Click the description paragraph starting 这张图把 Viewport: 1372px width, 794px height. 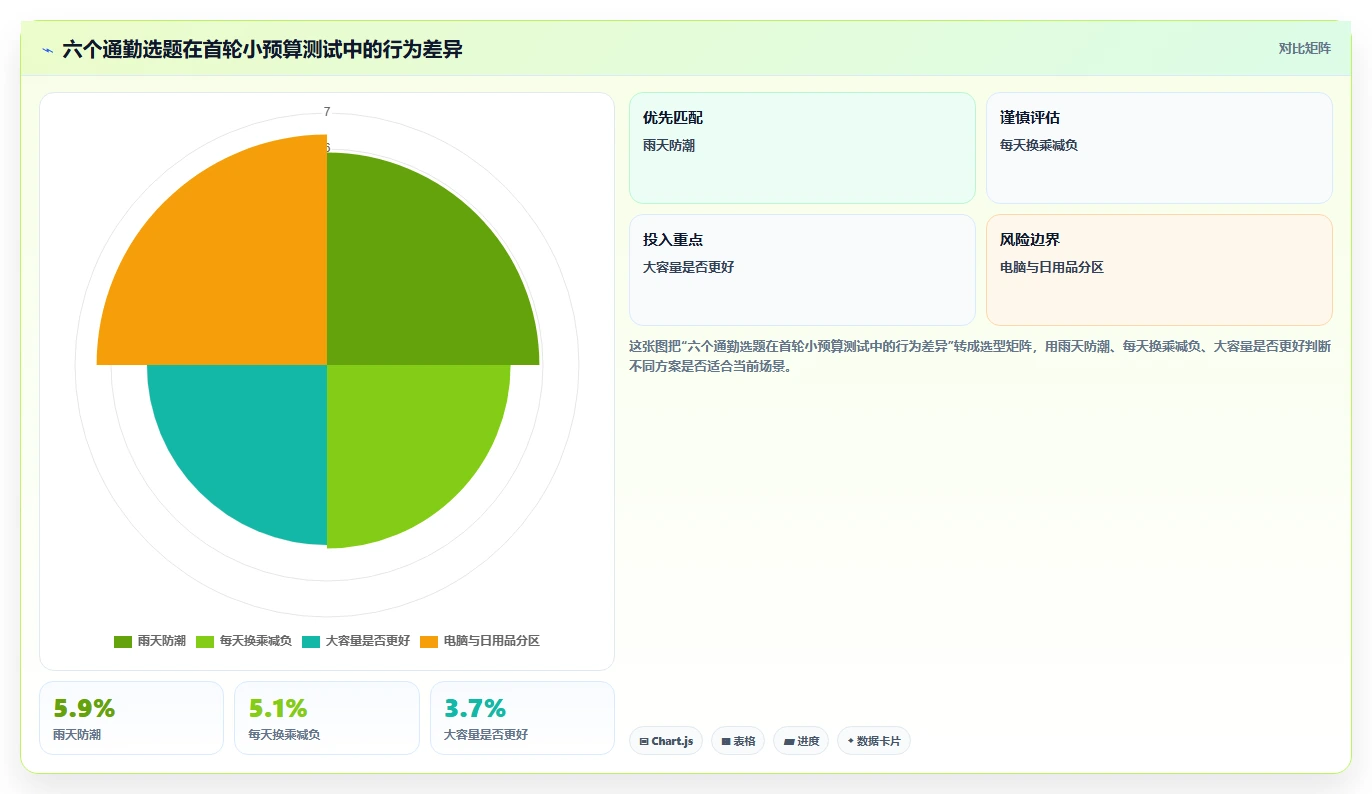980,356
